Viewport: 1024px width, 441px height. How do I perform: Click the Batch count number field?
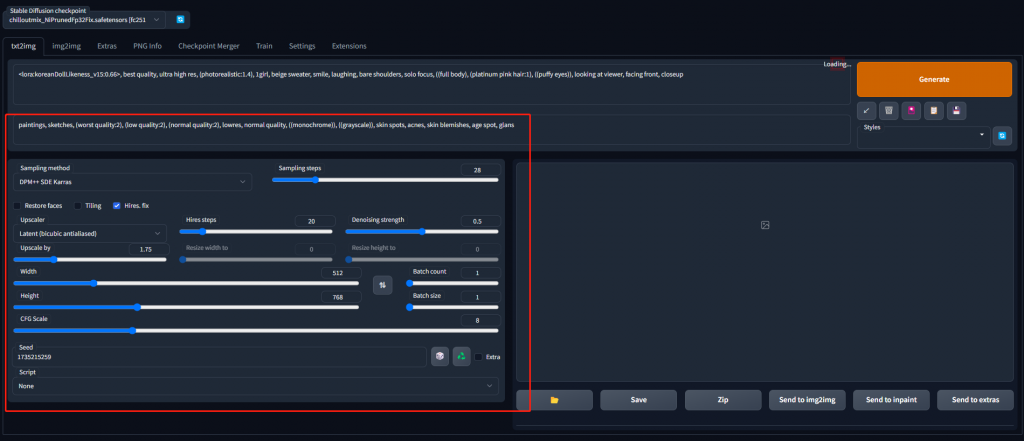click(x=481, y=273)
